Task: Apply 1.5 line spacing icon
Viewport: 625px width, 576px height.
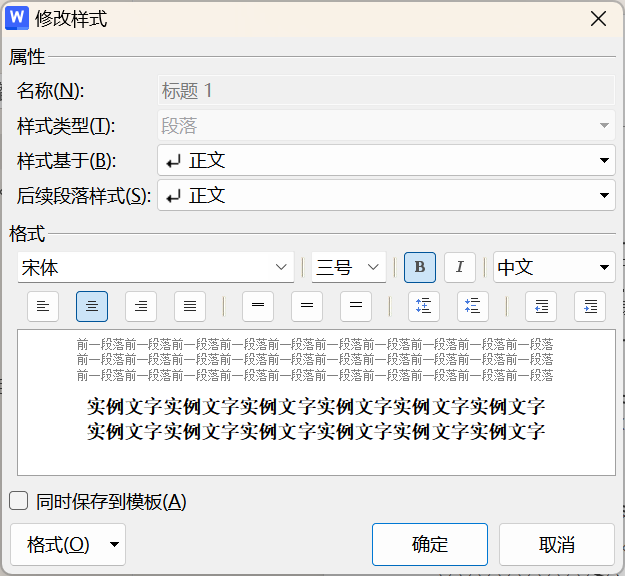Action: coord(307,306)
